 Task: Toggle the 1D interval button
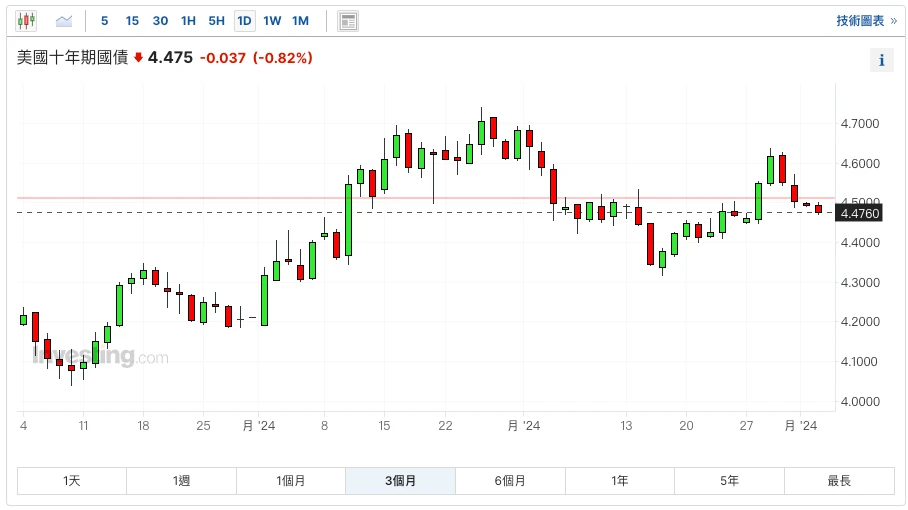[x=244, y=21]
